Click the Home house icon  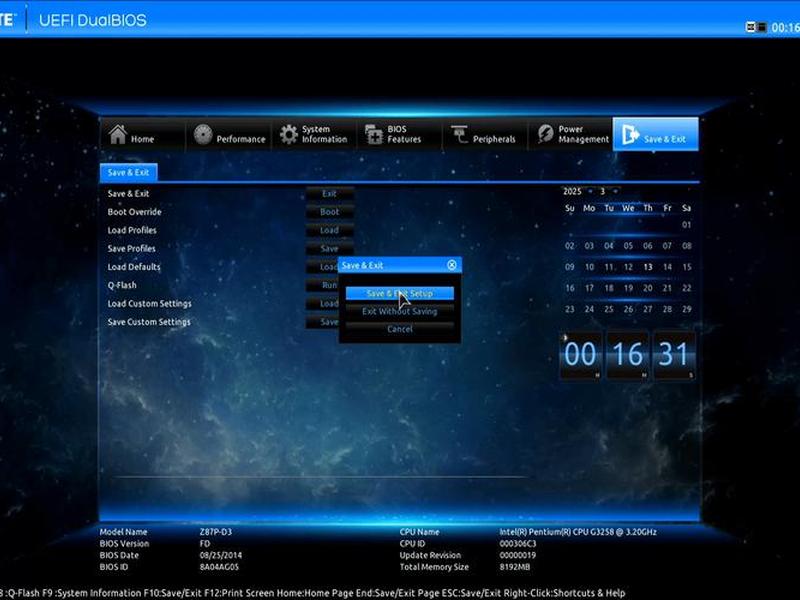point(118,134)
